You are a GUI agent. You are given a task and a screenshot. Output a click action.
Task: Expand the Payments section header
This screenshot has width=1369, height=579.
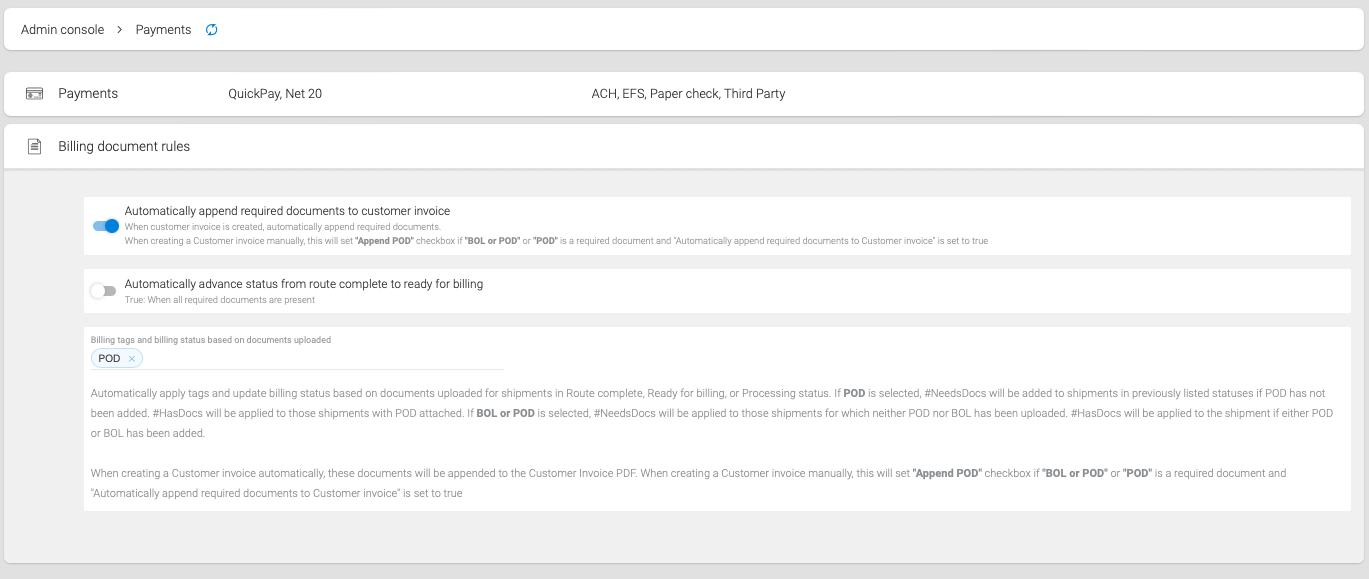click(684, 94)
